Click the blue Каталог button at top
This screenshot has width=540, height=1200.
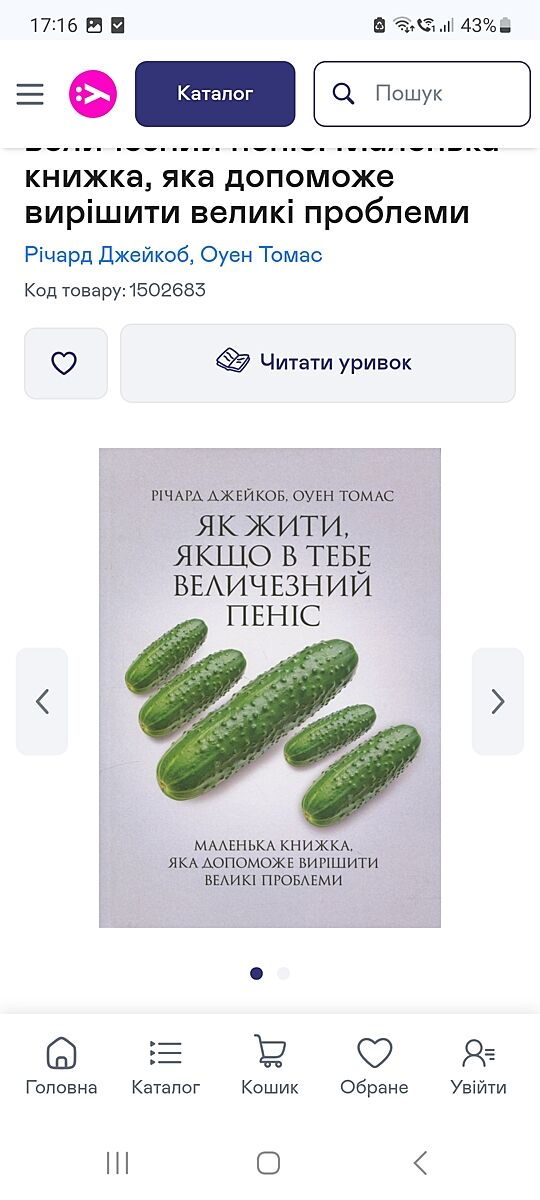(215, 94)
